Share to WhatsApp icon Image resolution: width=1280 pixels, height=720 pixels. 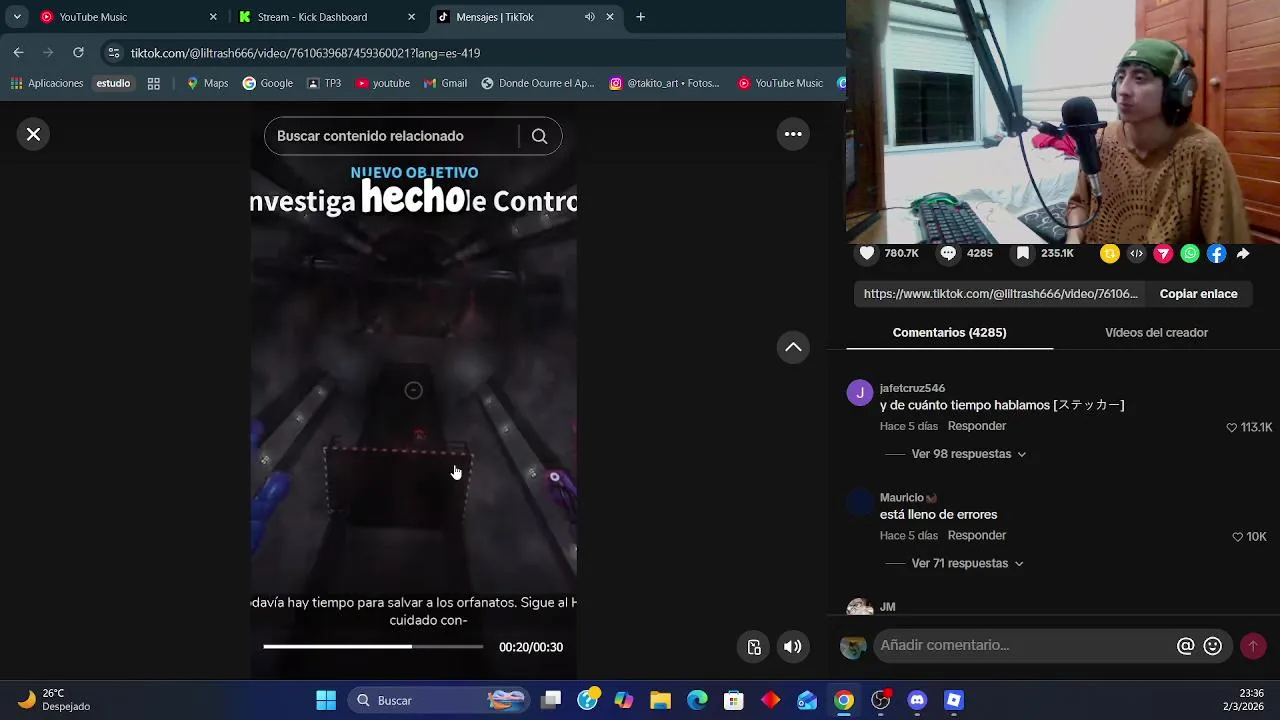coord(1190,254)
